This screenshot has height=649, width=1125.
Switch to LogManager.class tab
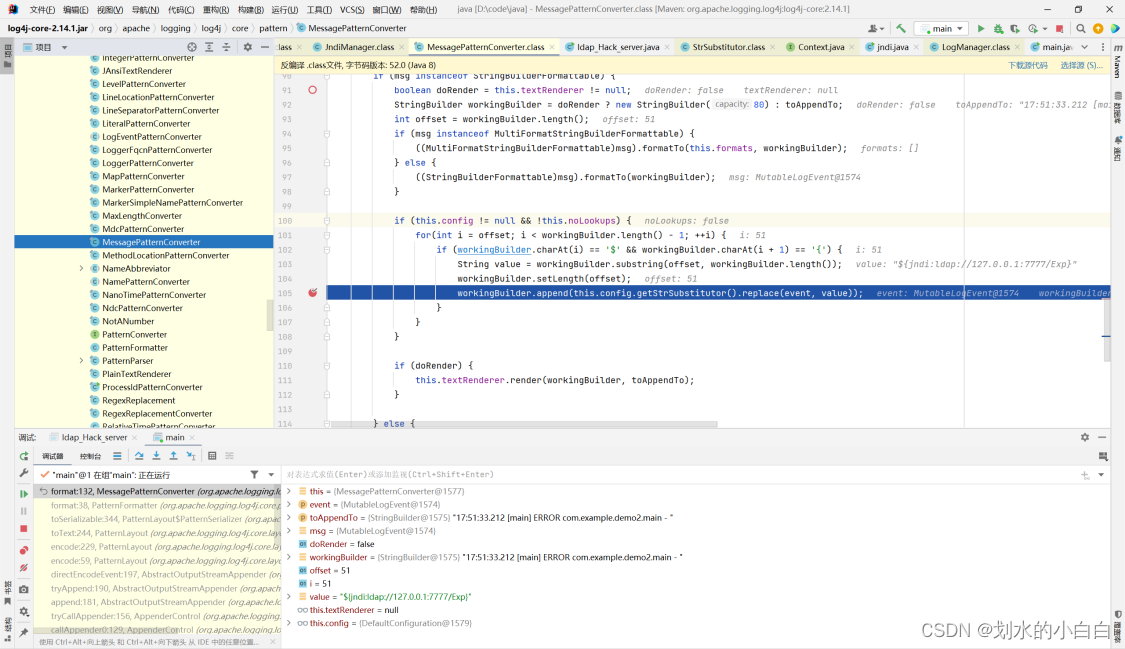975,47
